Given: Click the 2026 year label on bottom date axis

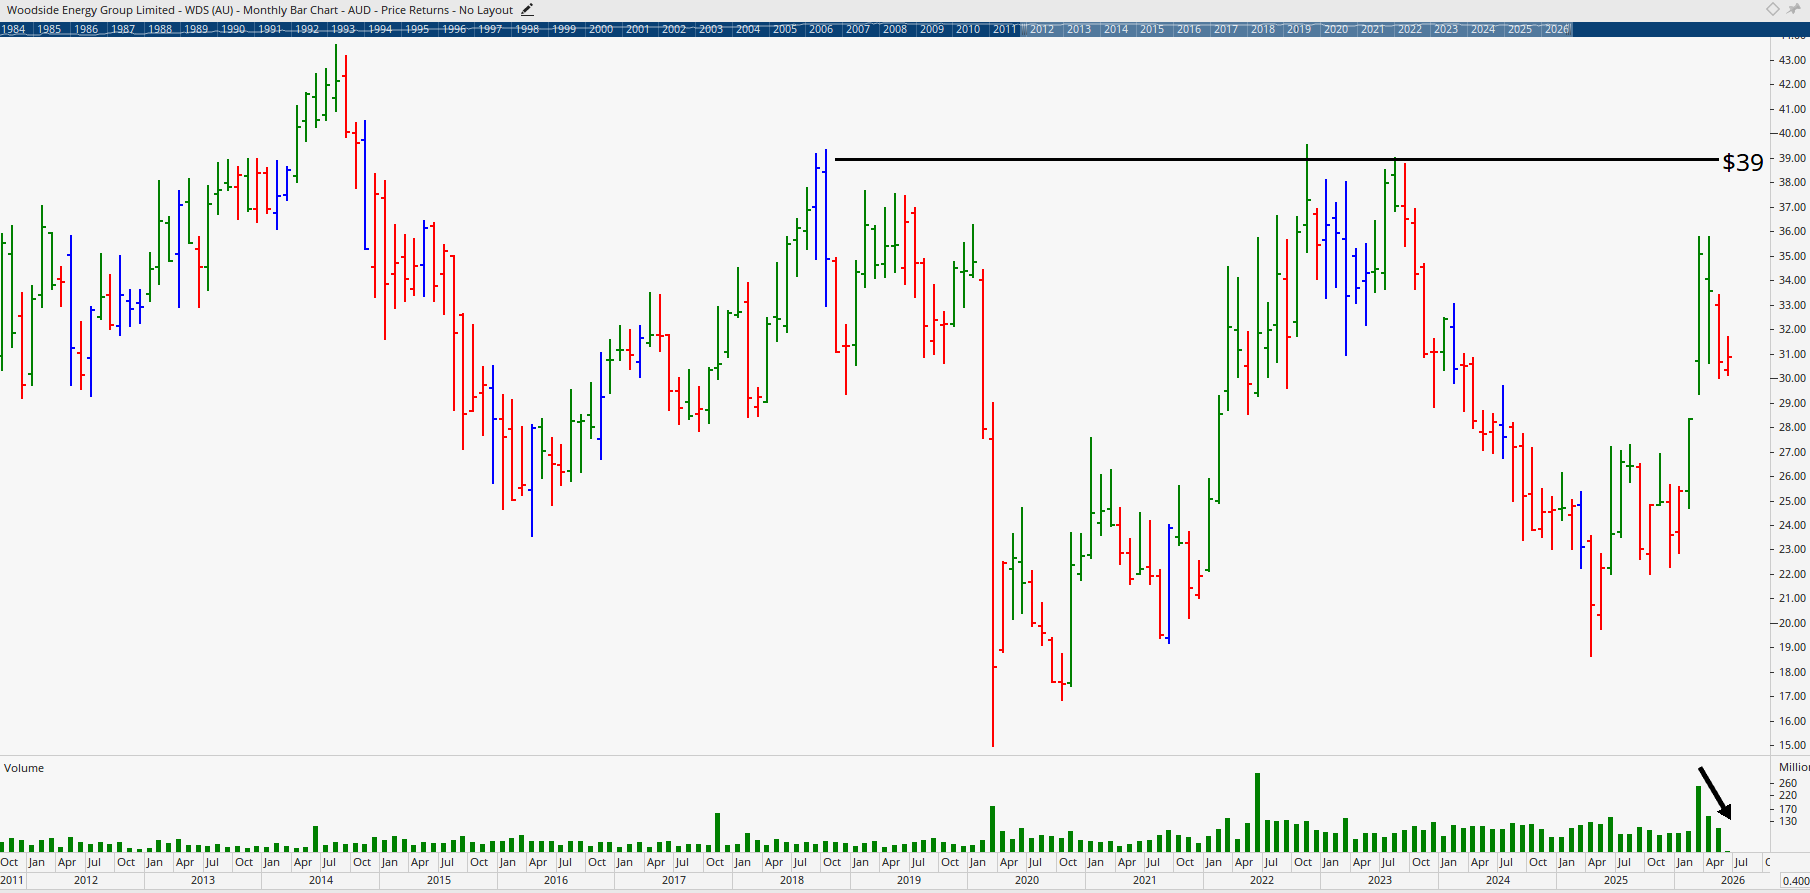Looking at the screenshot, I should click(x=1733, y=880).
